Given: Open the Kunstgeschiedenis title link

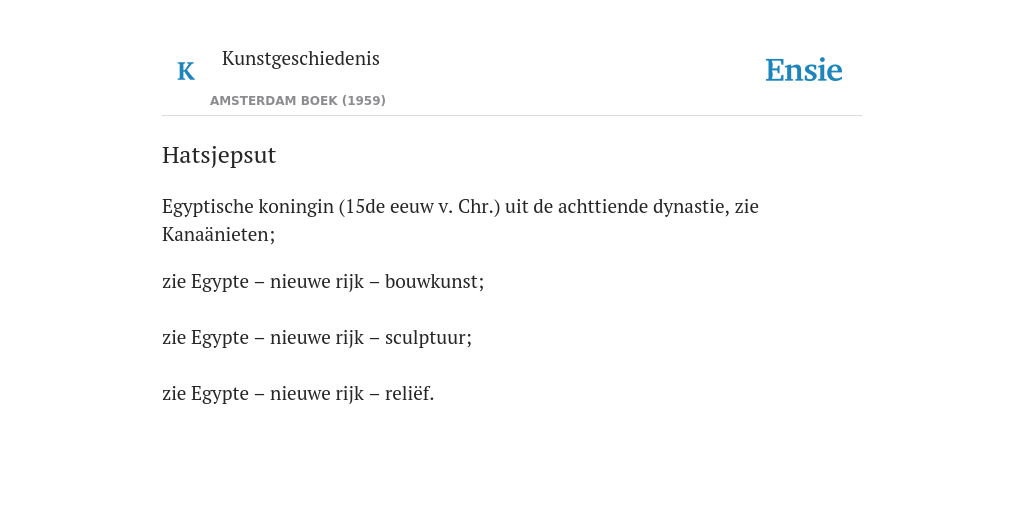Looking at the screenshot, I should 300,59.
